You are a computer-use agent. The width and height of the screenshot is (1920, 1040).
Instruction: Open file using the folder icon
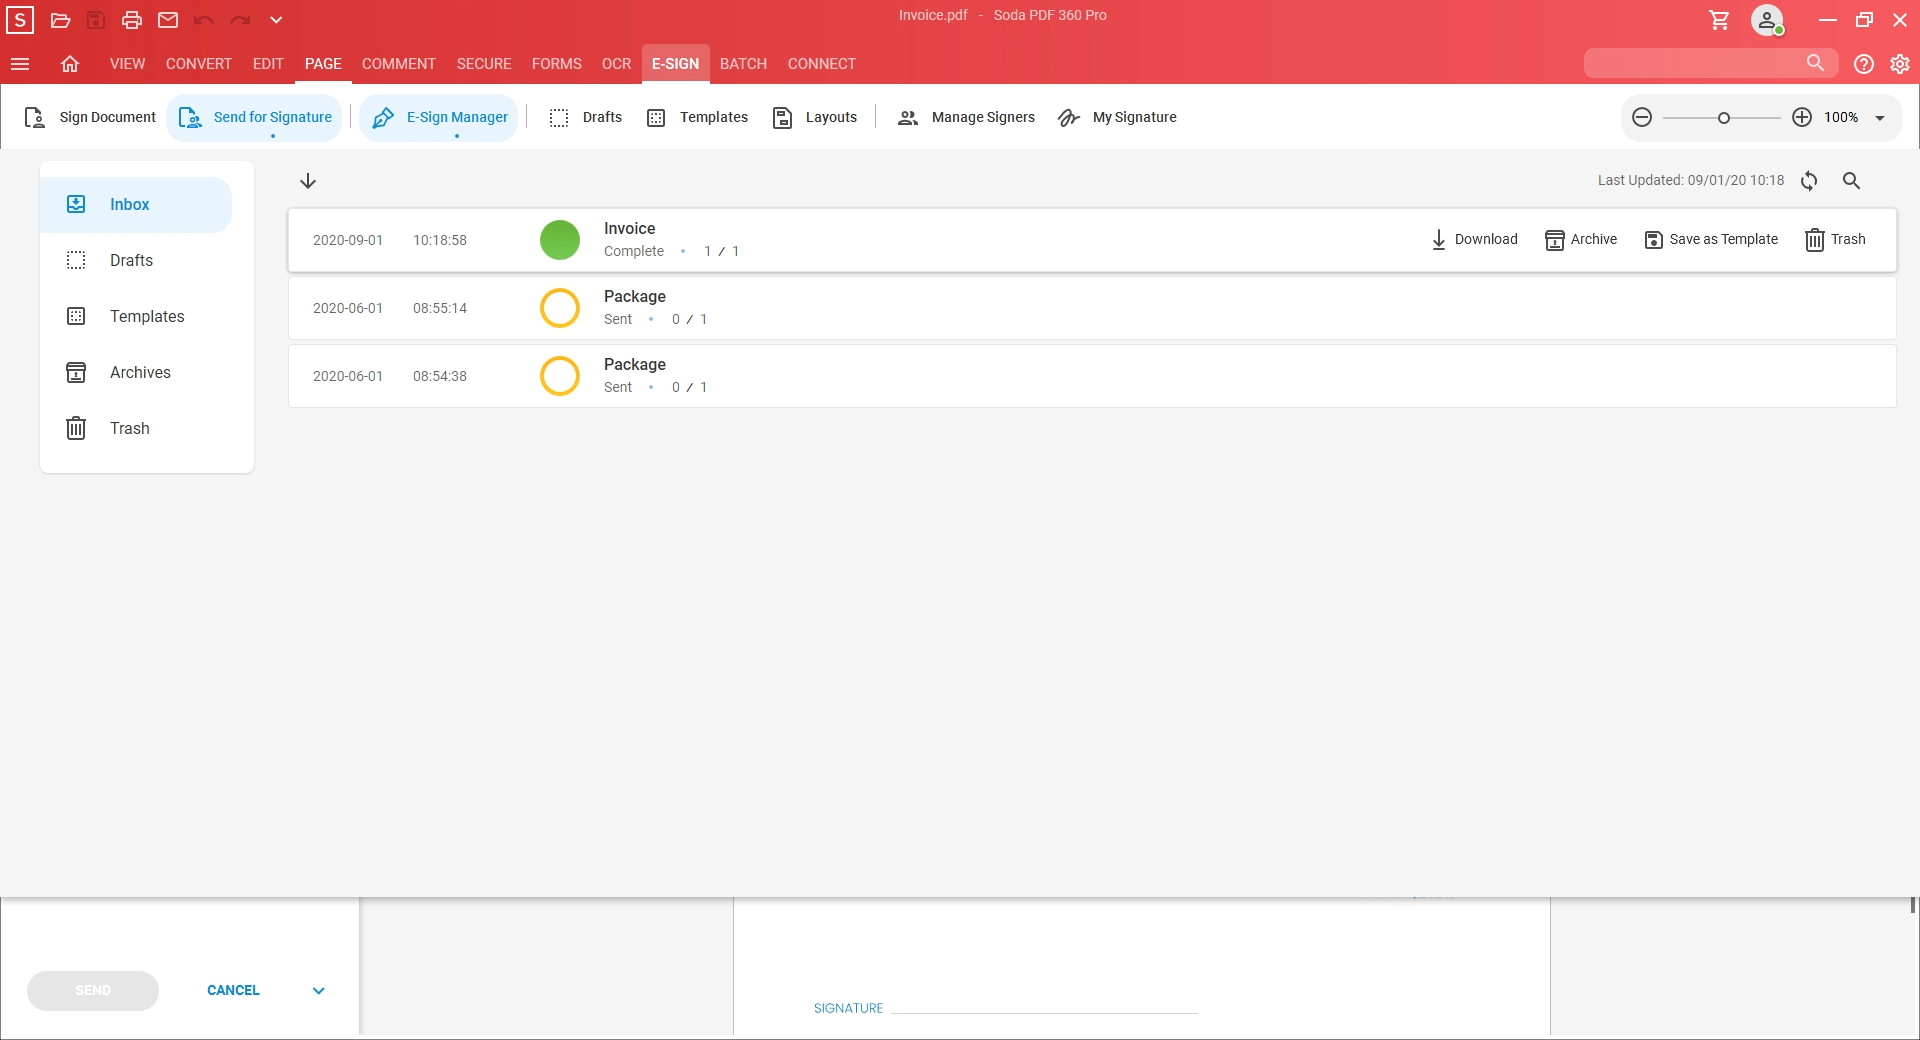[60, 20]
